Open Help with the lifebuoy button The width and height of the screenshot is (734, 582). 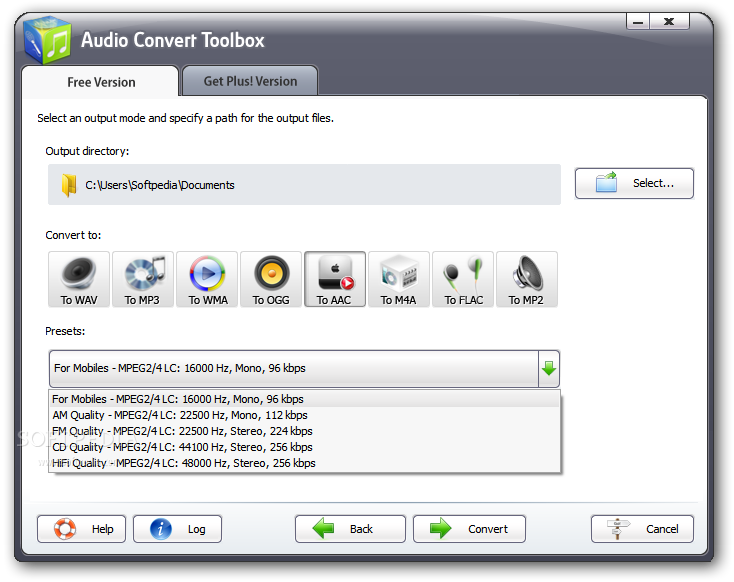(81, 529)
